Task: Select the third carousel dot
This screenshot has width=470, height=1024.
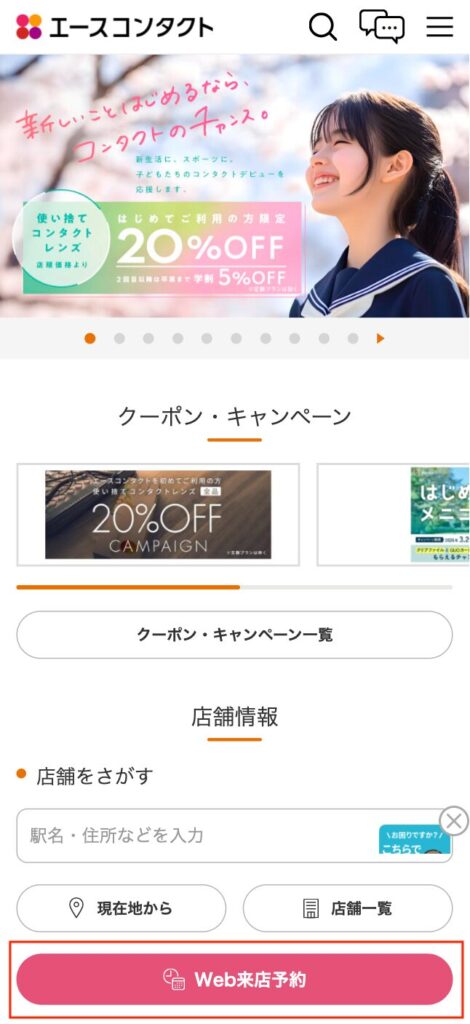Action: coord(148,338)
